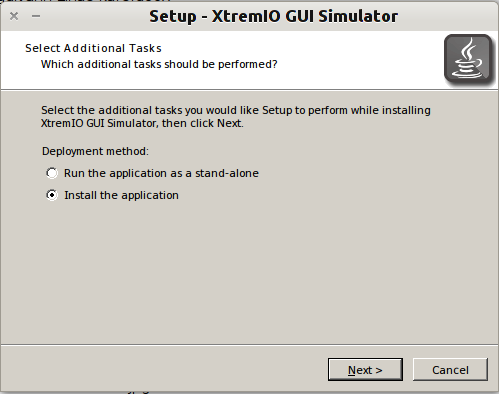Image resolution: width=499 pixels, height=394 pixels.
Task: Close the Setup window with the X
Action: tap(14, 16)
